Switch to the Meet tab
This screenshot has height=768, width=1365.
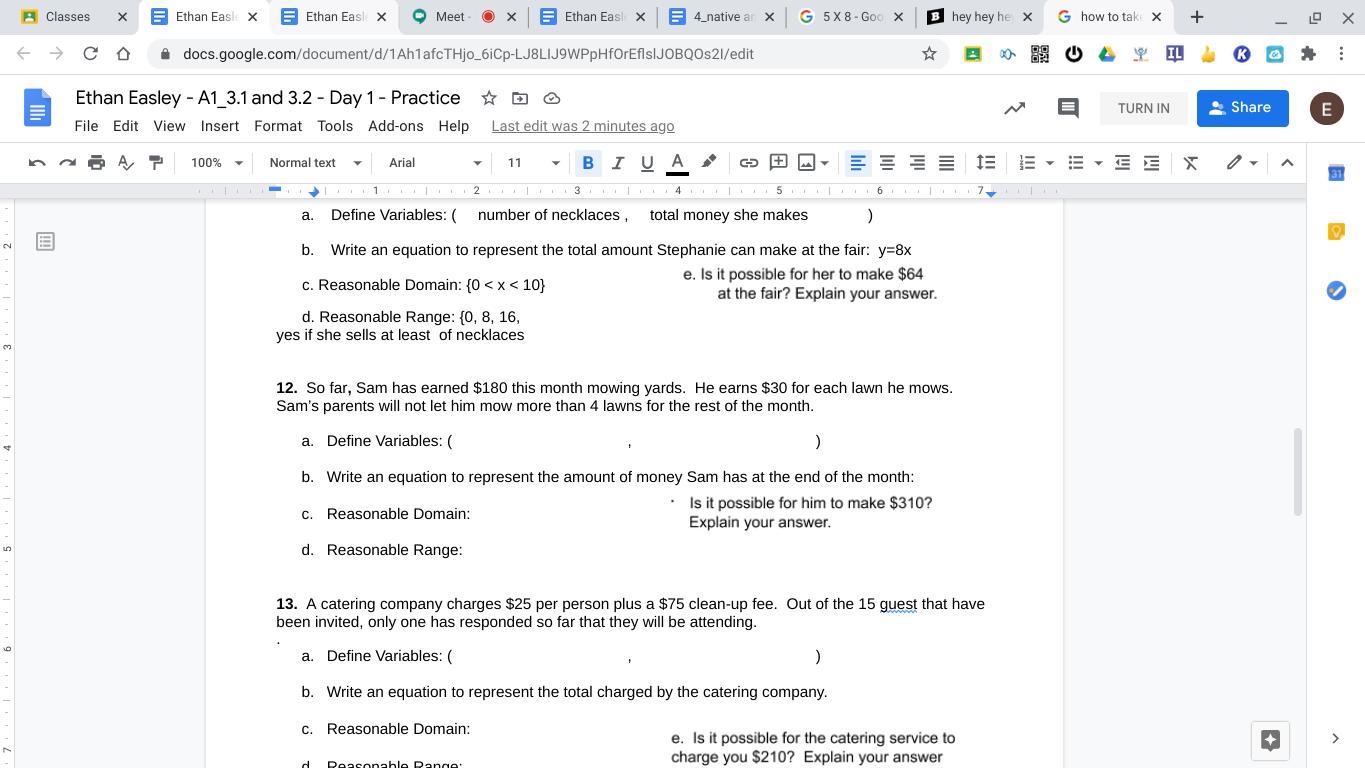pos(465,17)
